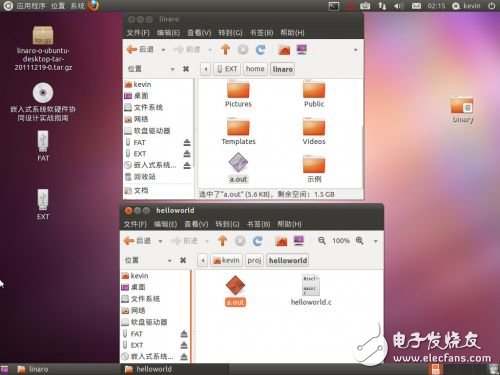Close sidebar pane in helloworld window
The height and width of the screenshot is (375, 500).
(183, 260)
